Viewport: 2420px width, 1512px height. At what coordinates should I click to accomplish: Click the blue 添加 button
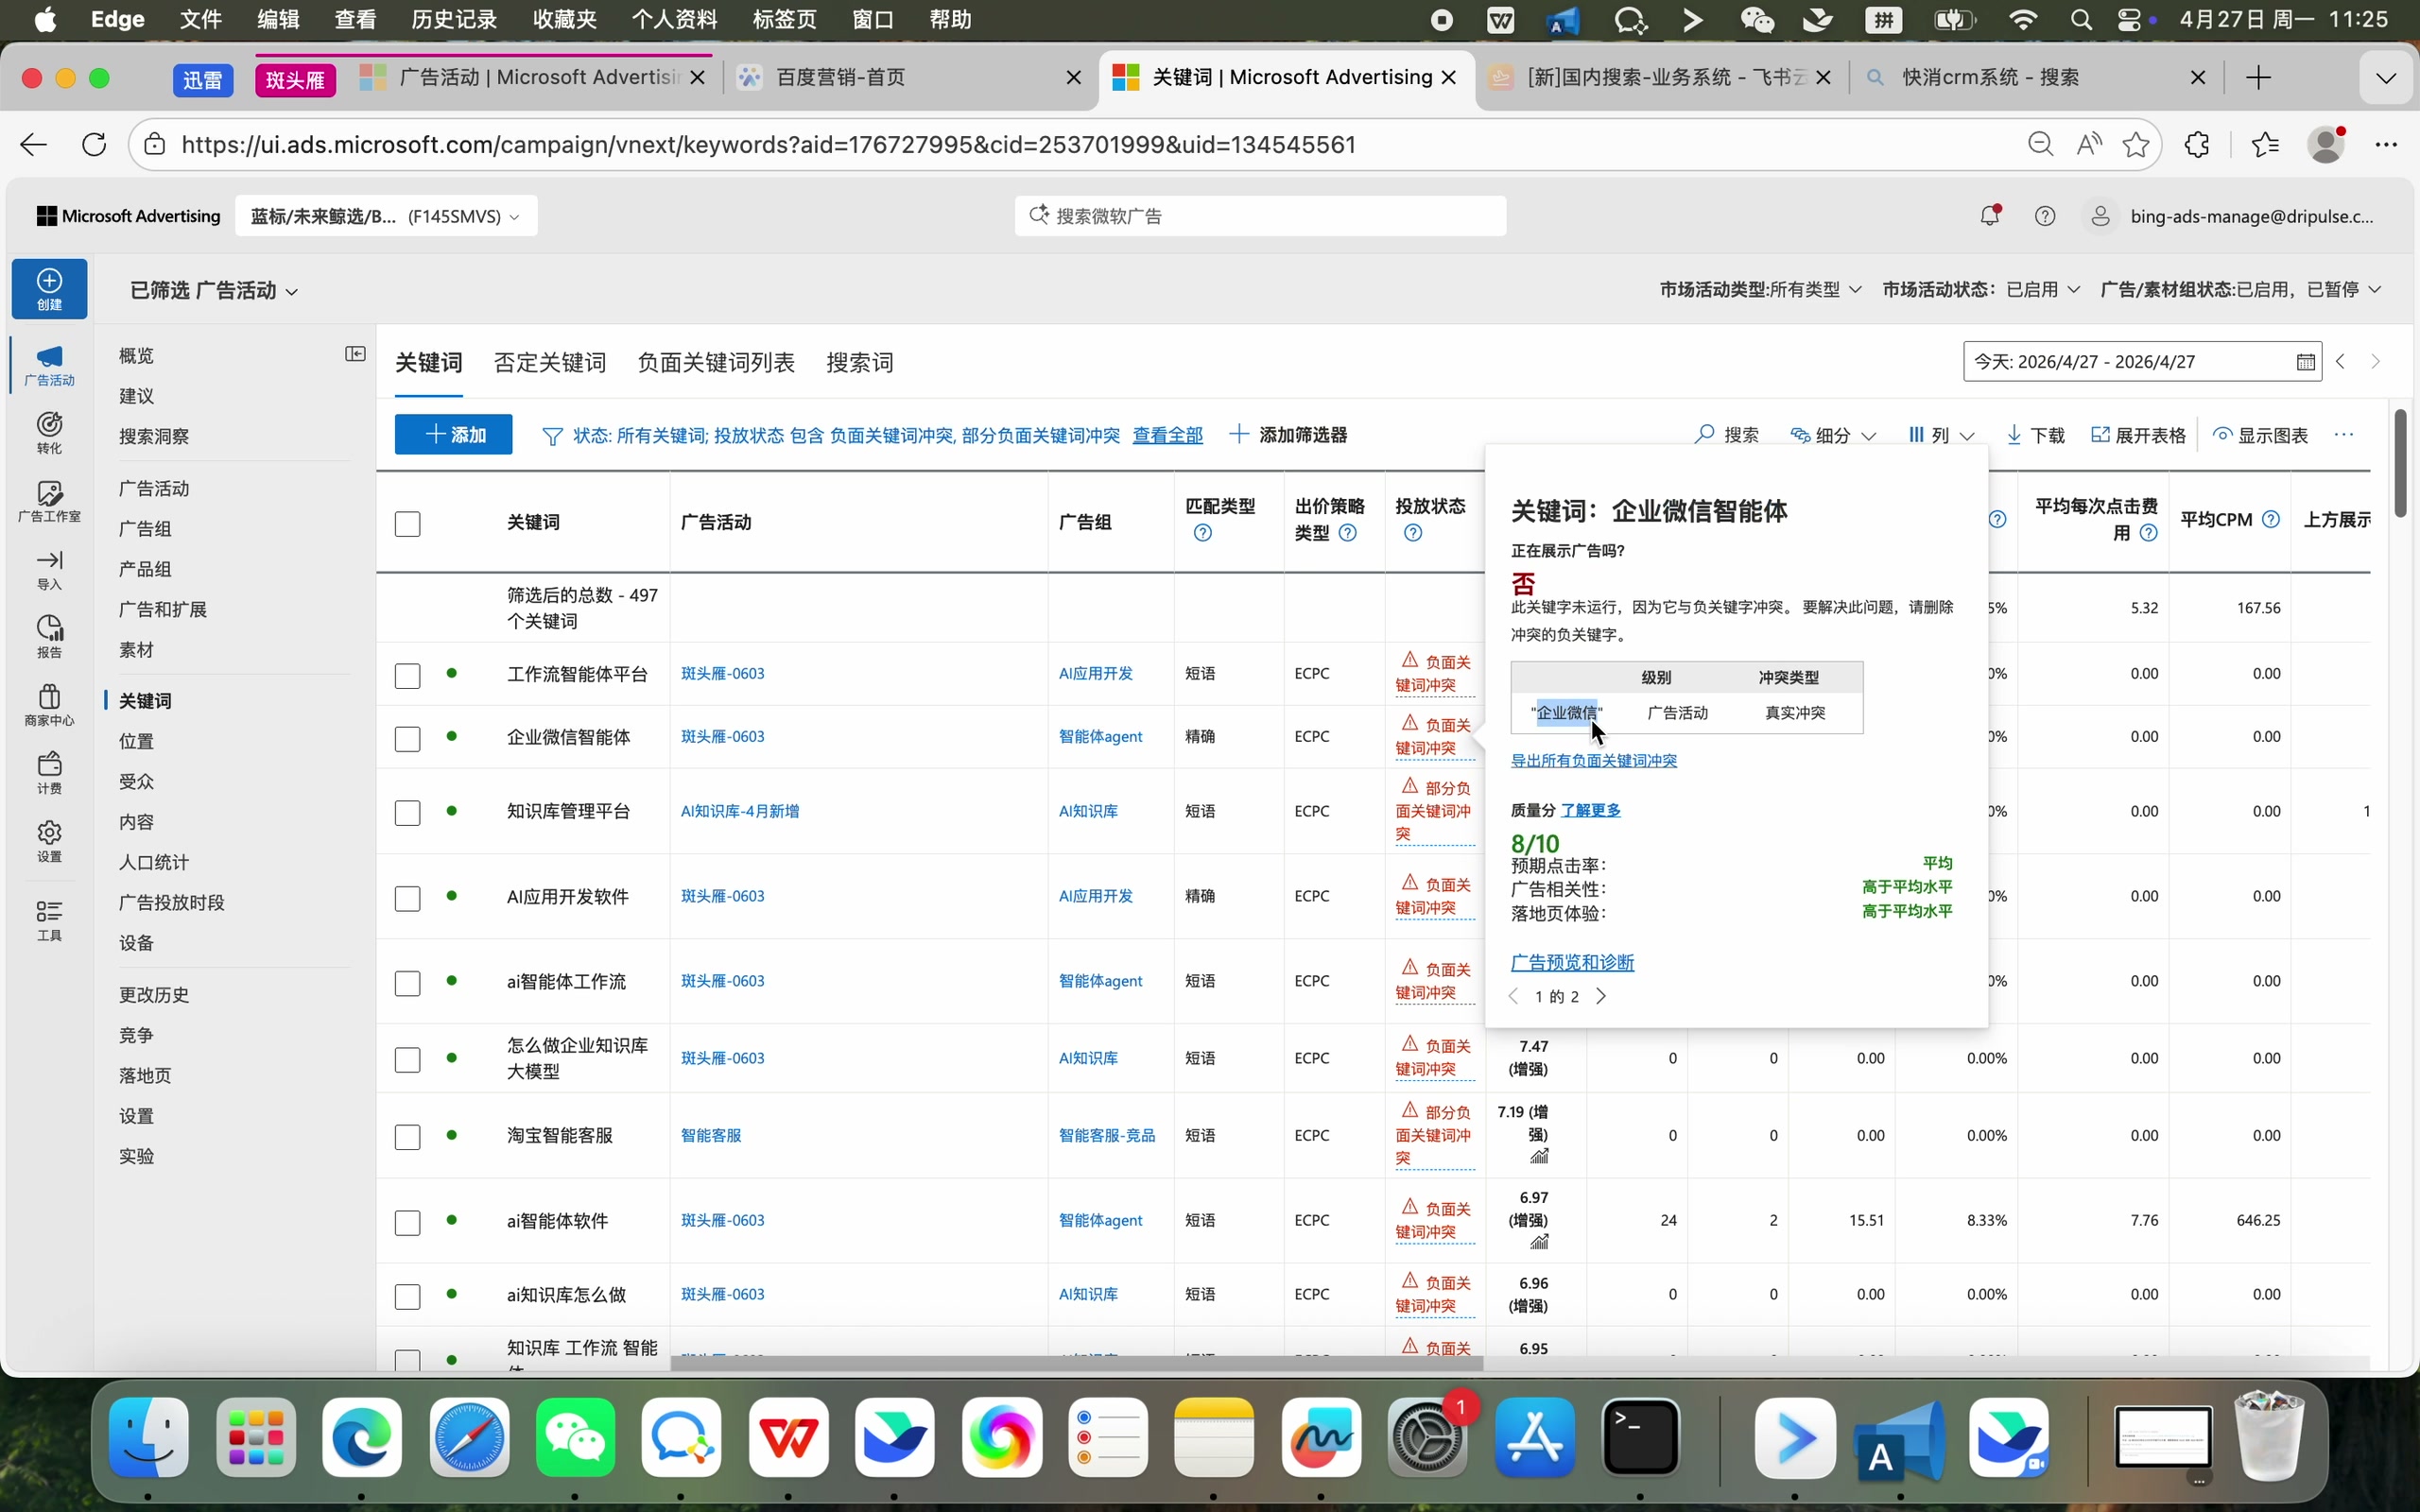click(x=454, y=435)
